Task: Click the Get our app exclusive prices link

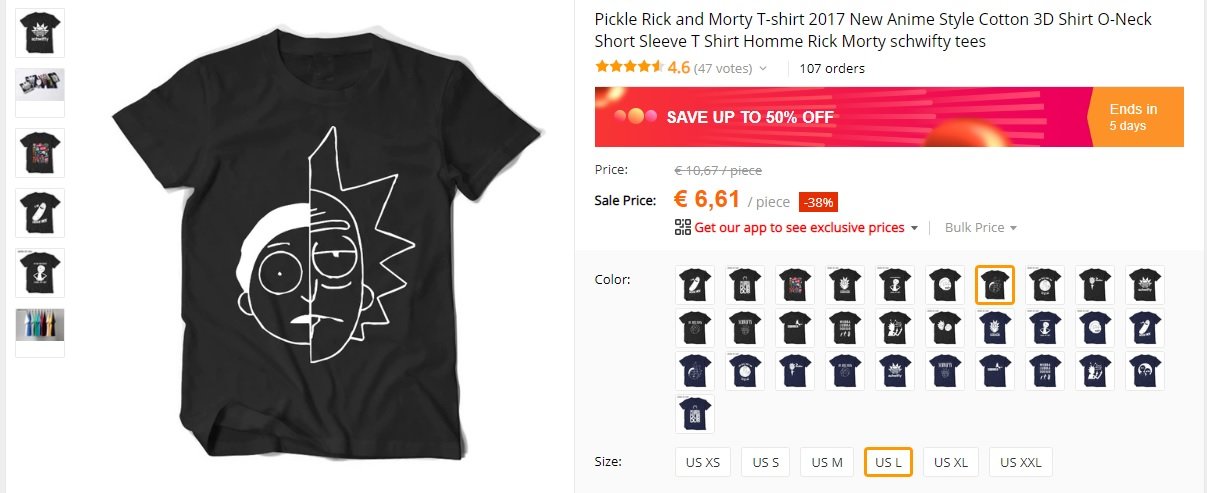Action: [799, 227]
